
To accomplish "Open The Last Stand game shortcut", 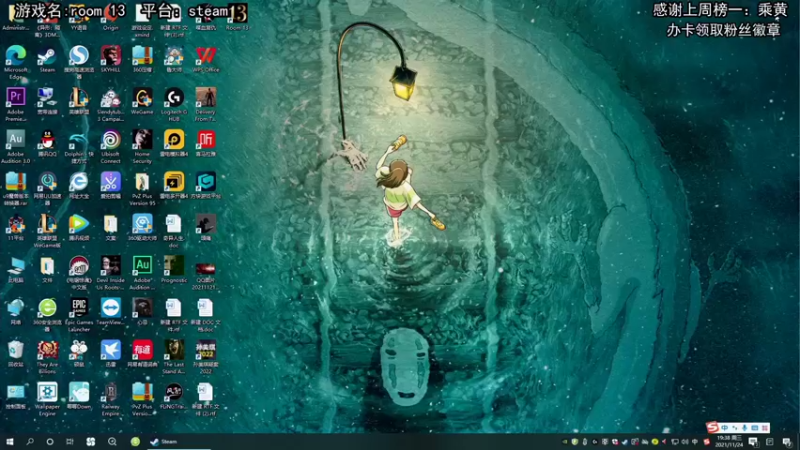I will click(x=174, y=353).
